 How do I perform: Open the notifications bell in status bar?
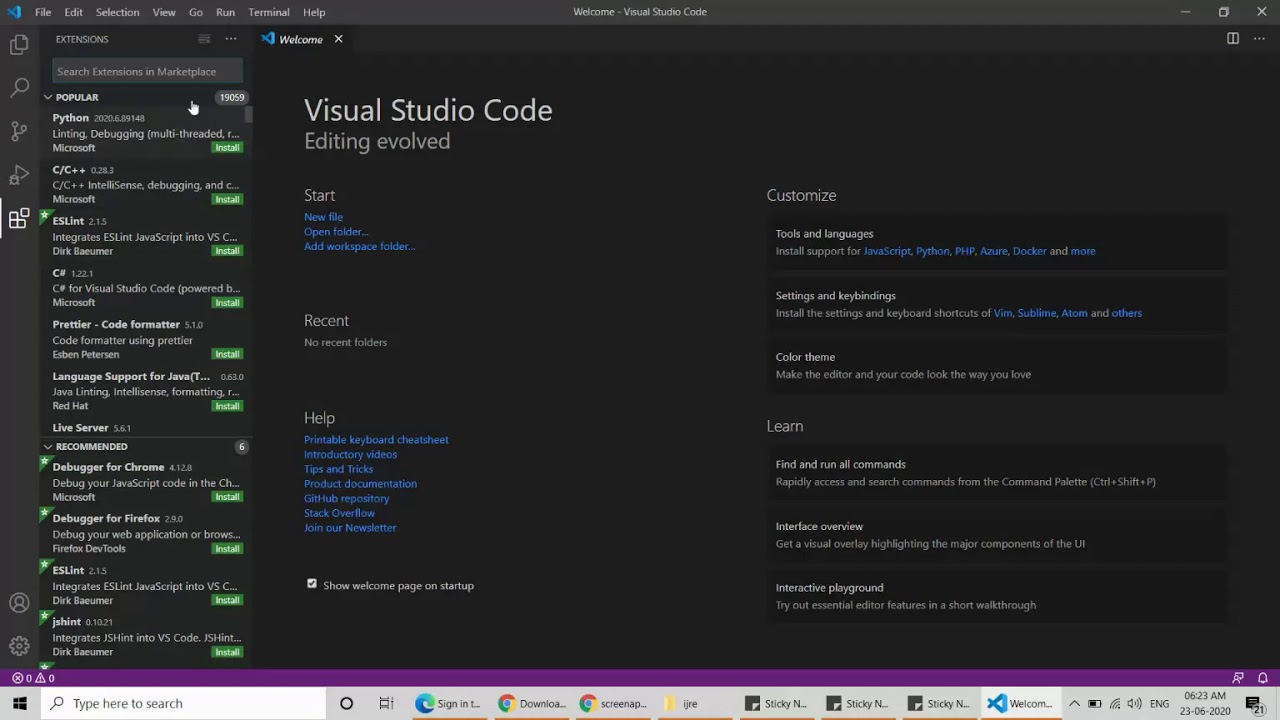click(x=1262, y=678)
